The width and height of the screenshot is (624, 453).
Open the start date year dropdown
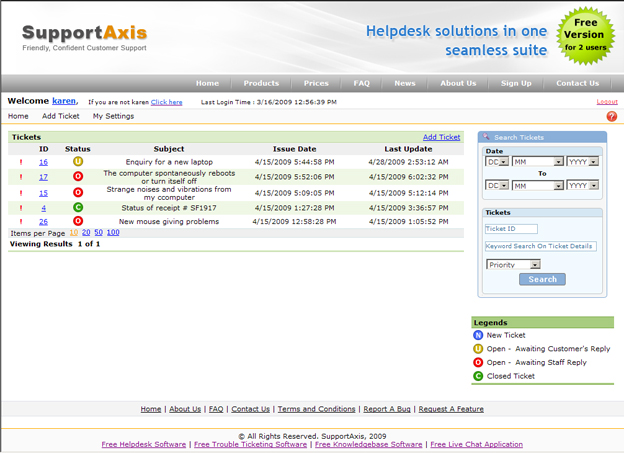(x=583, y=162)
